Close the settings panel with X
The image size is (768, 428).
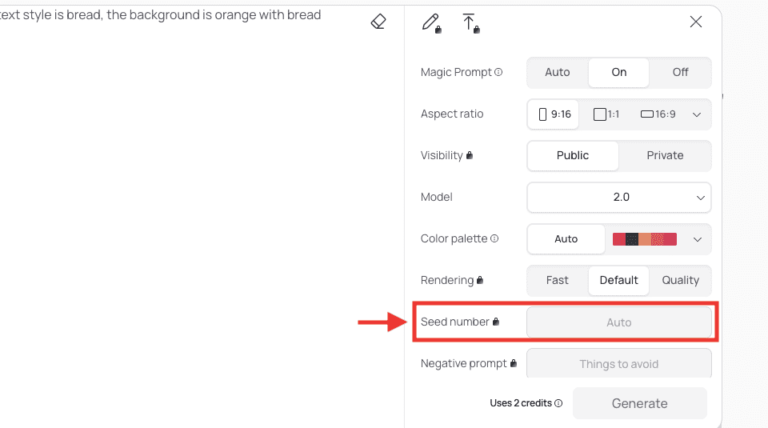[696, 22]
